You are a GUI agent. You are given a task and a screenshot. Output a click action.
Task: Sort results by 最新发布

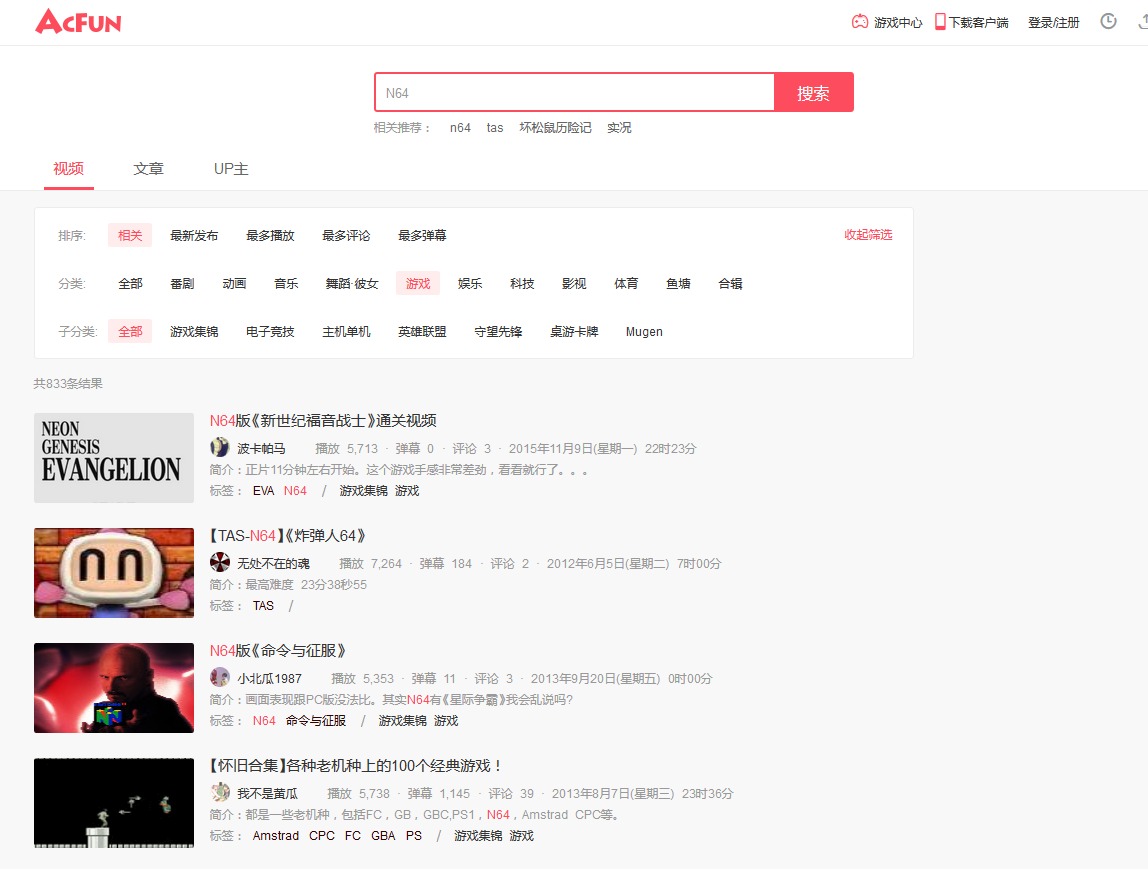(194, 236)
